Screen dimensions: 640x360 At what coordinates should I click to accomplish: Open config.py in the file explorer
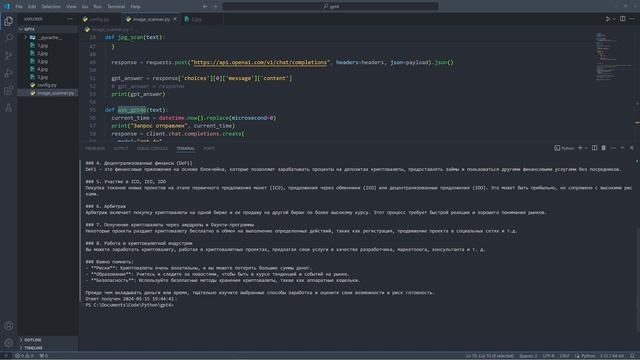click(48, 85)
